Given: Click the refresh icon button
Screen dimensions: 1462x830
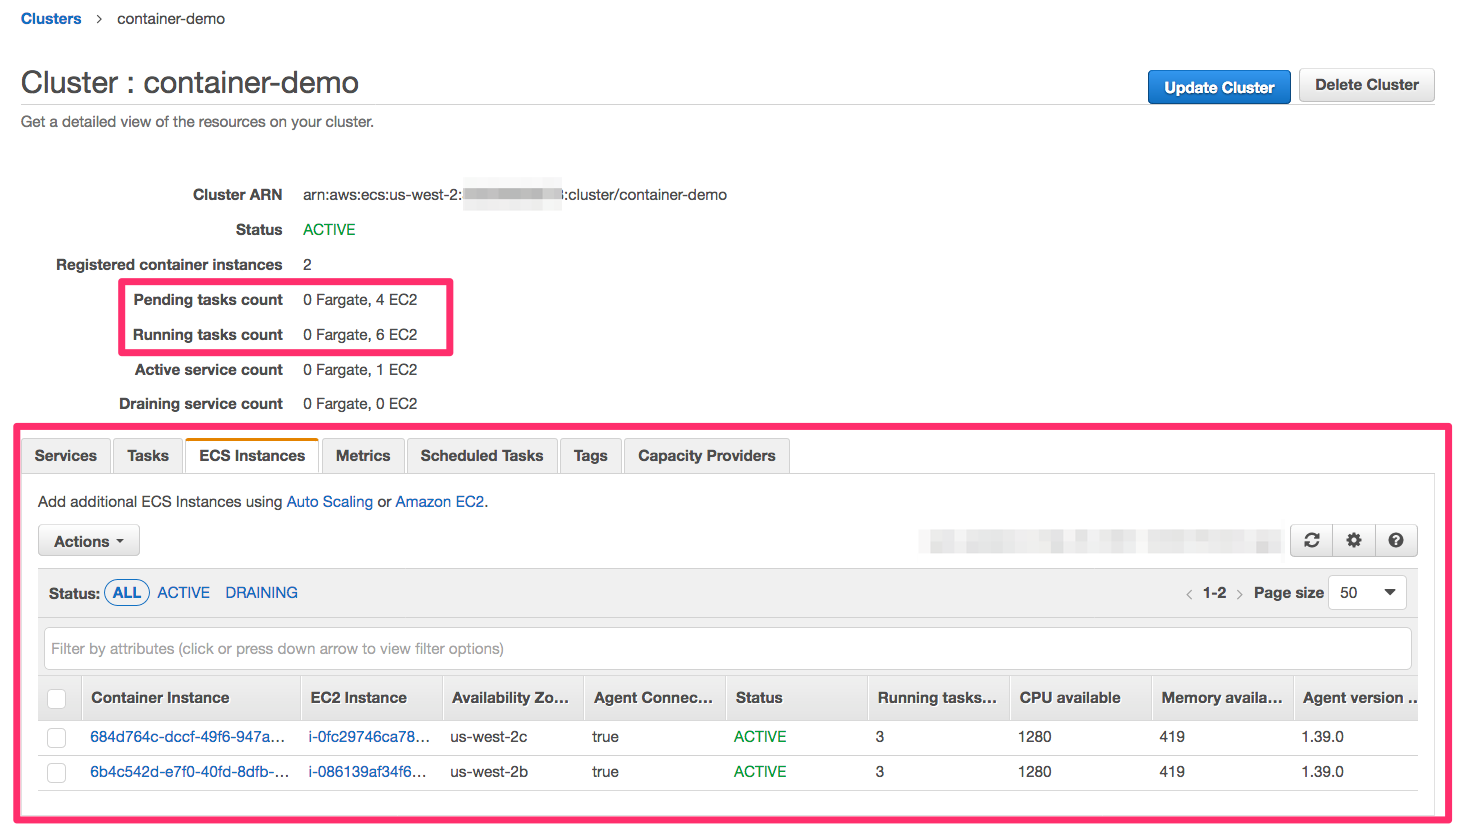Looking at the screenshot, I should 1311,541.
